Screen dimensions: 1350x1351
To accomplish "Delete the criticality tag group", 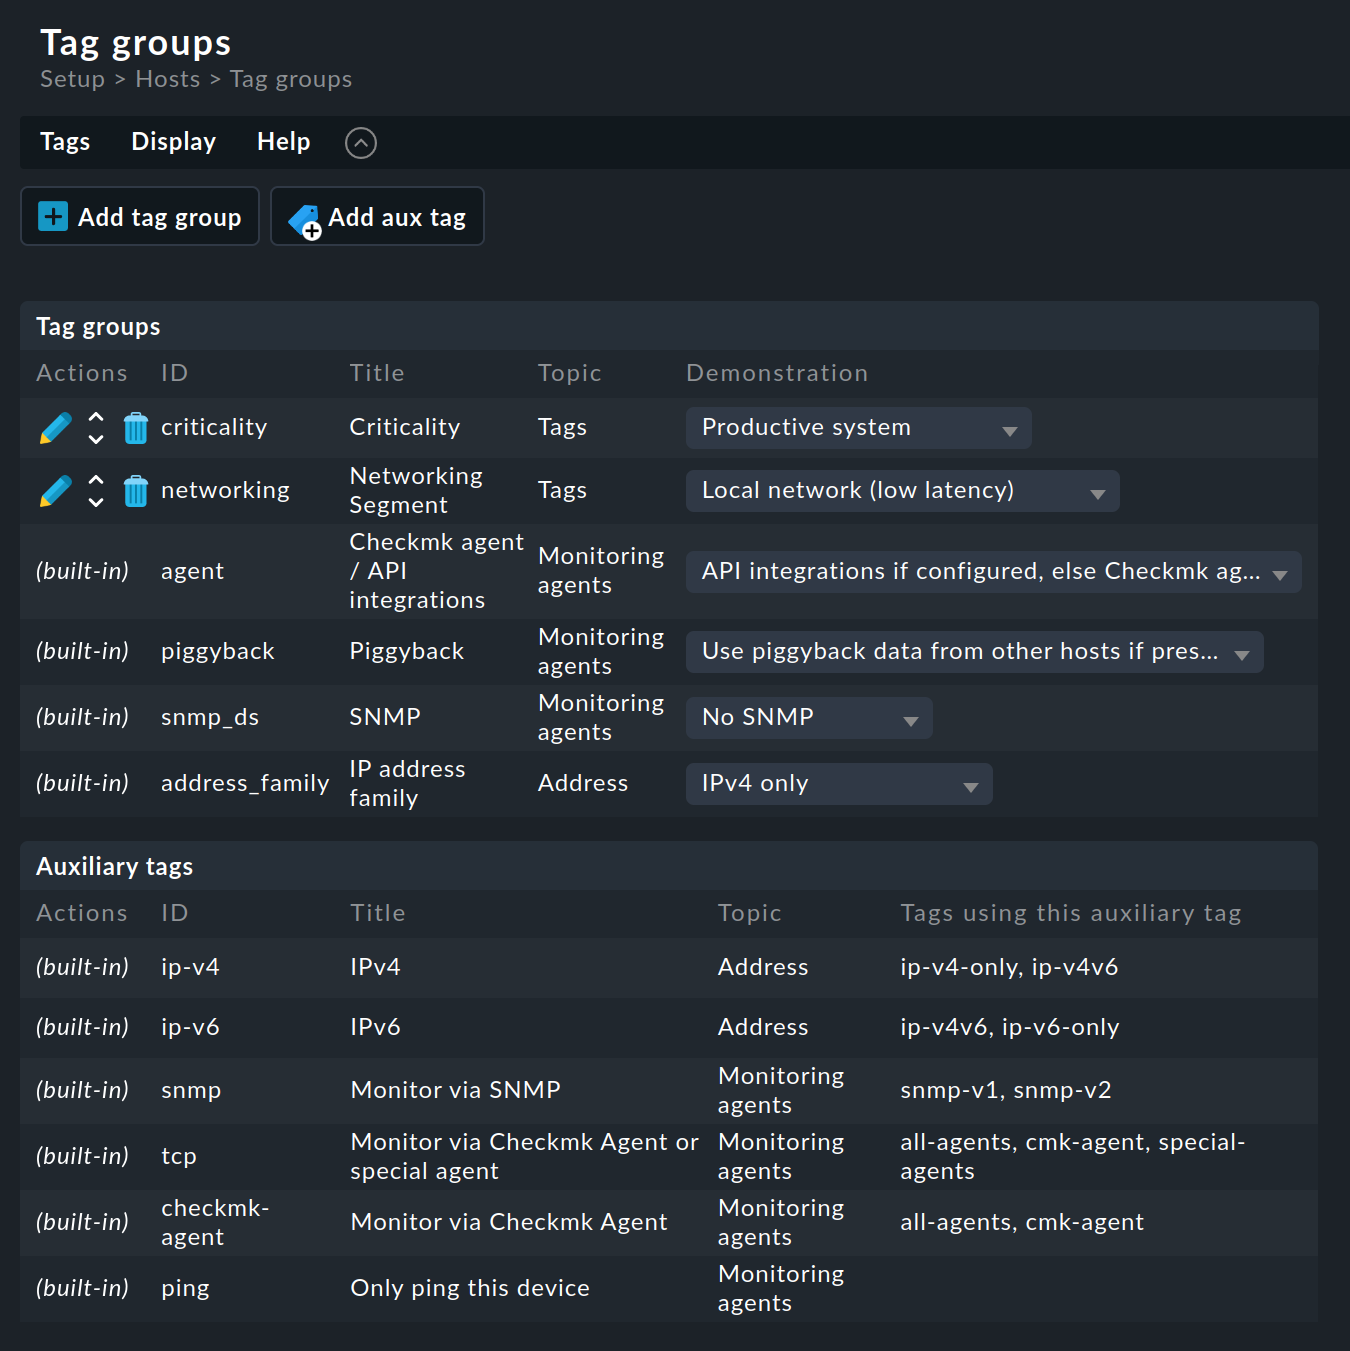I will (x=135, y=427).
